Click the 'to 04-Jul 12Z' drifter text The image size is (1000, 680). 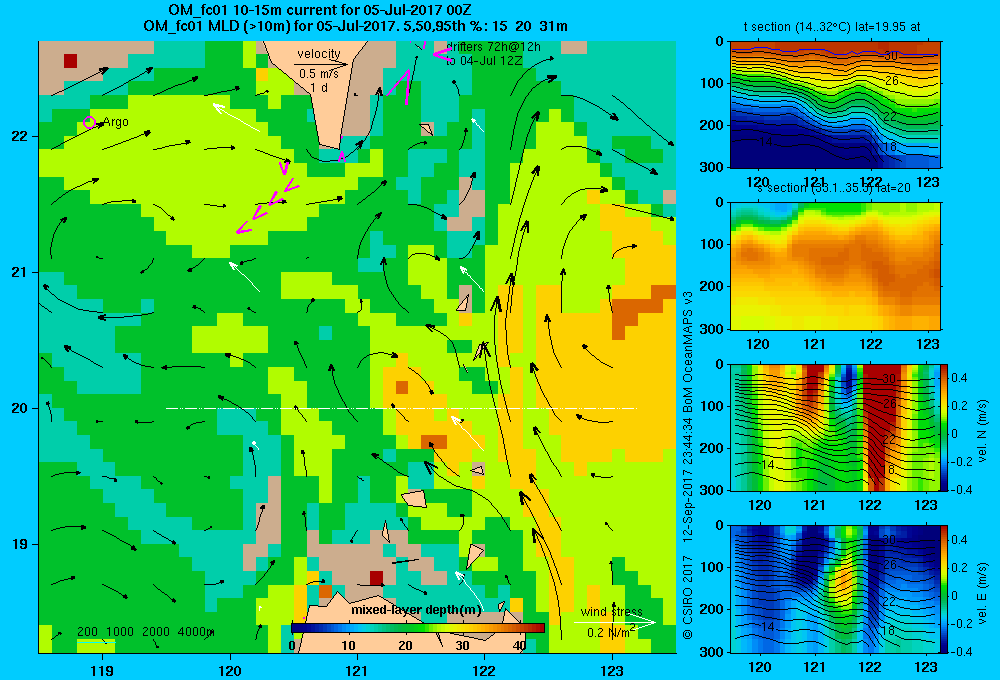[483, 61]
